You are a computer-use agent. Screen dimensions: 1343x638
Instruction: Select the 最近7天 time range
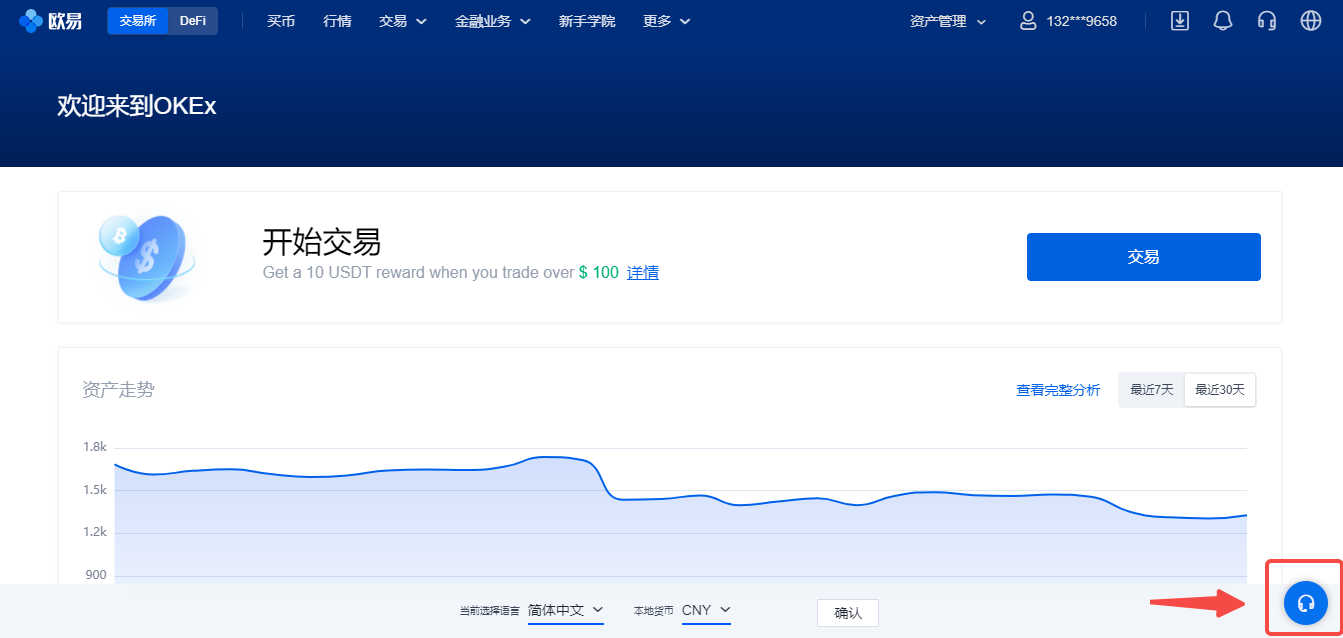pyautogui.click(x=1152, y=390)
